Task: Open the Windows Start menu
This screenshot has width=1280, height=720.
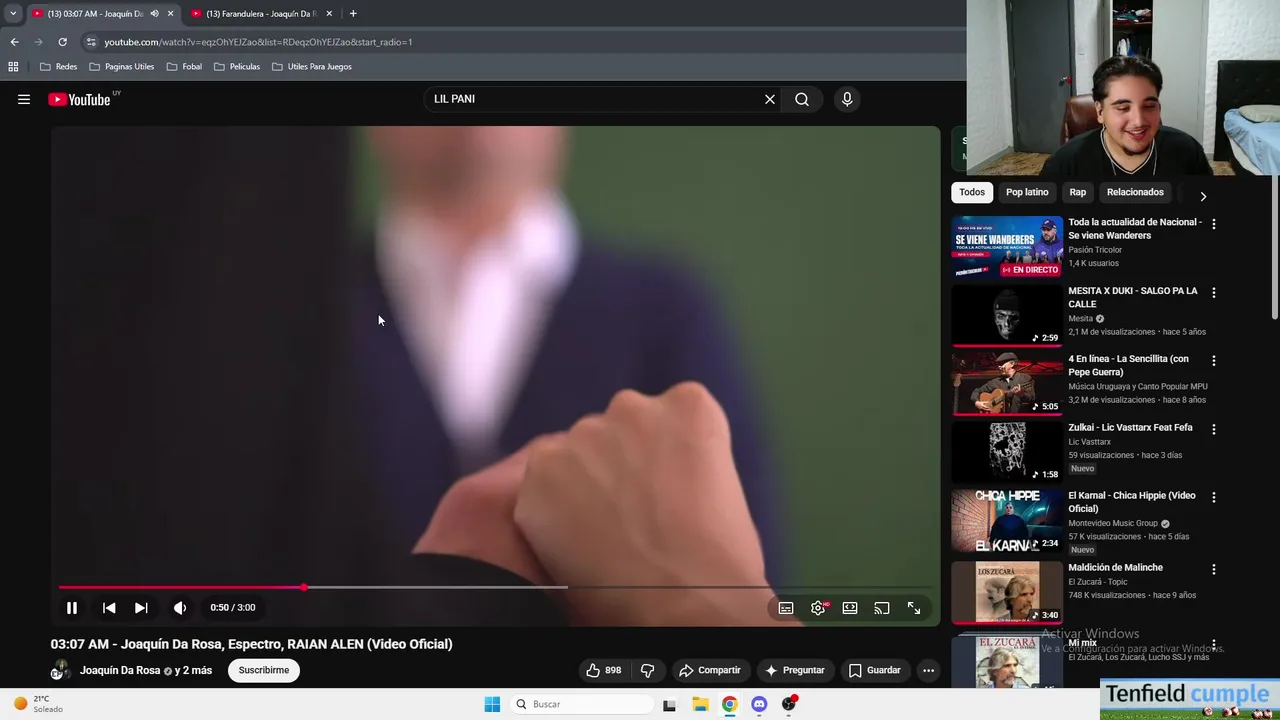Action: tap(492, 704)
